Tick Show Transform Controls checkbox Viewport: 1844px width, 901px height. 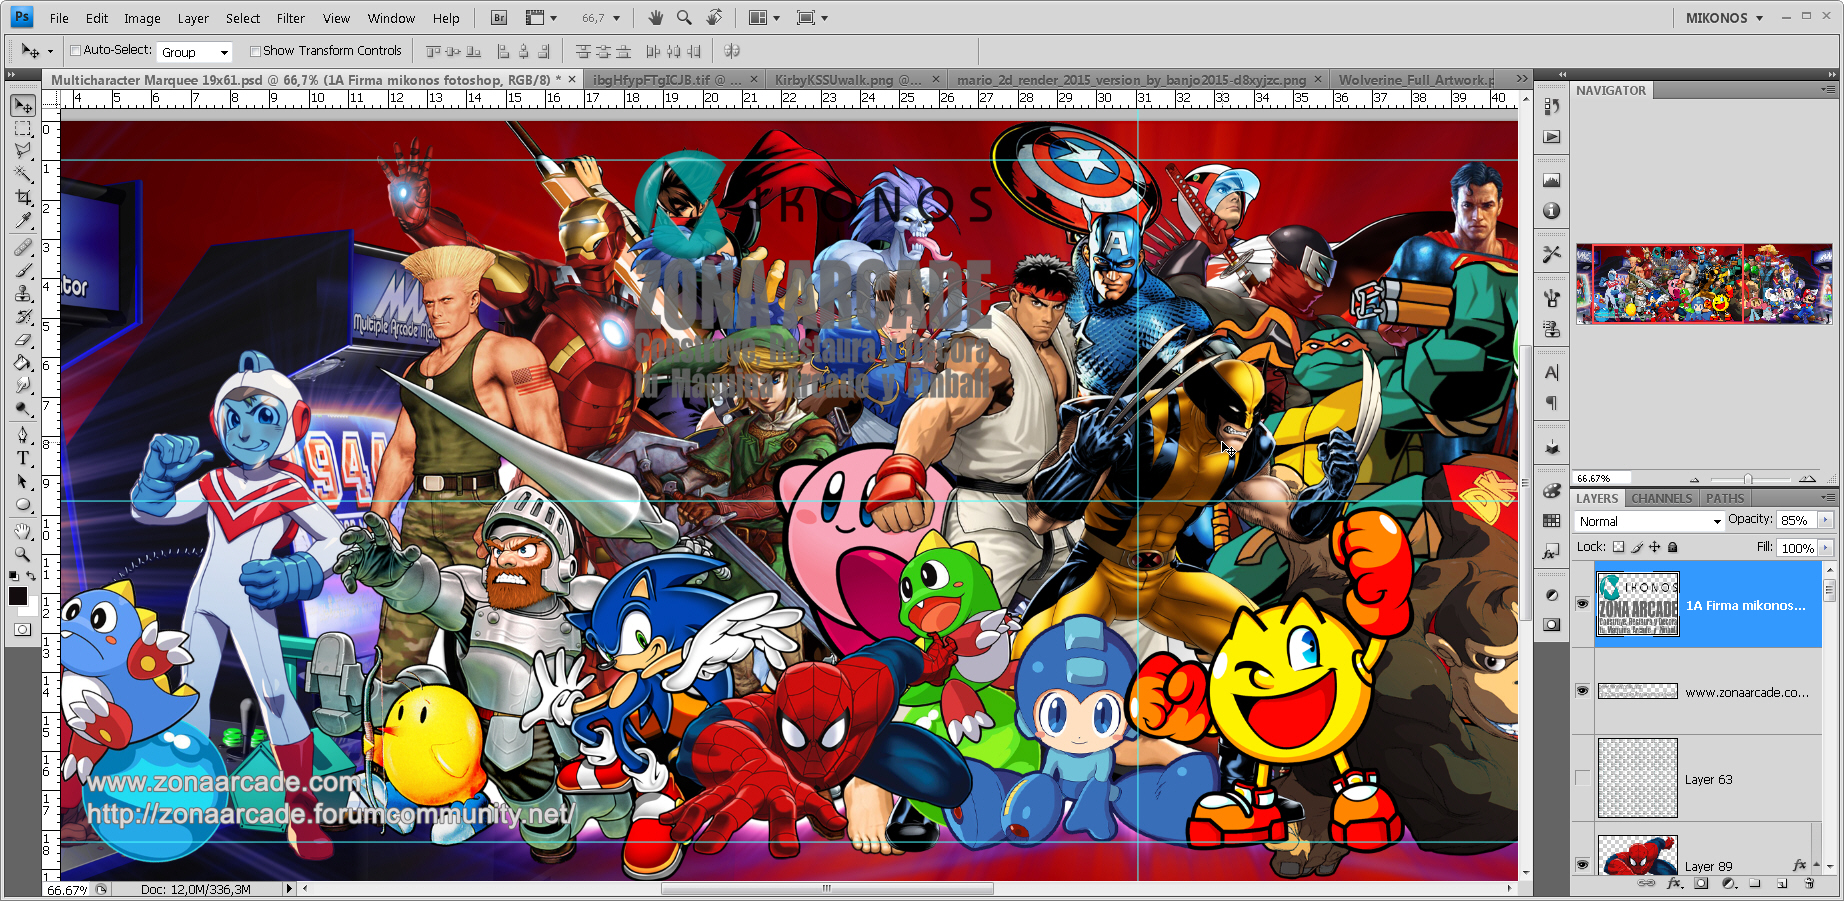[255, 51]
